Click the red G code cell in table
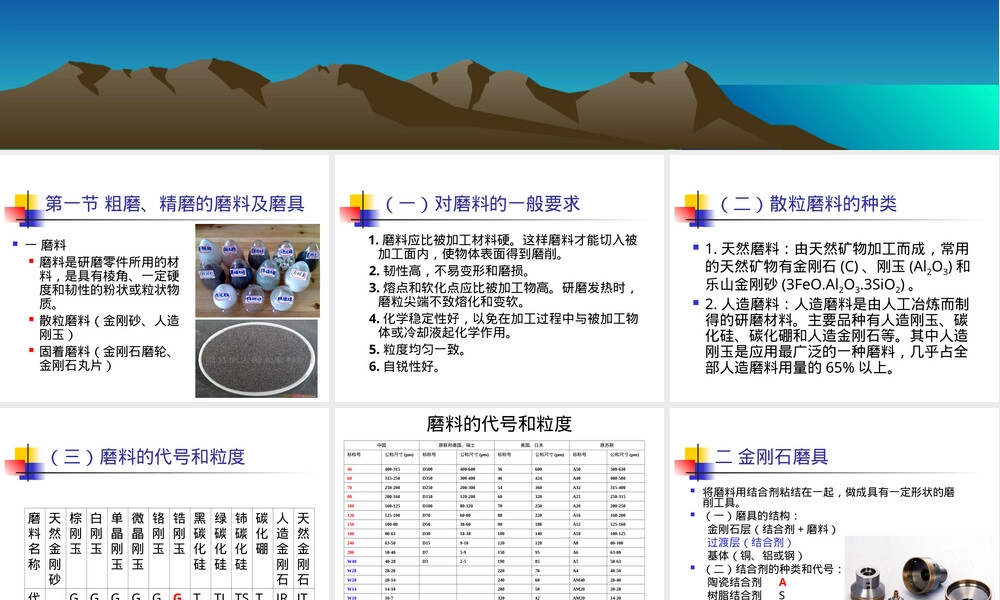The height and width of the screenshot is (600, 1000). click(x=177, y=596)
